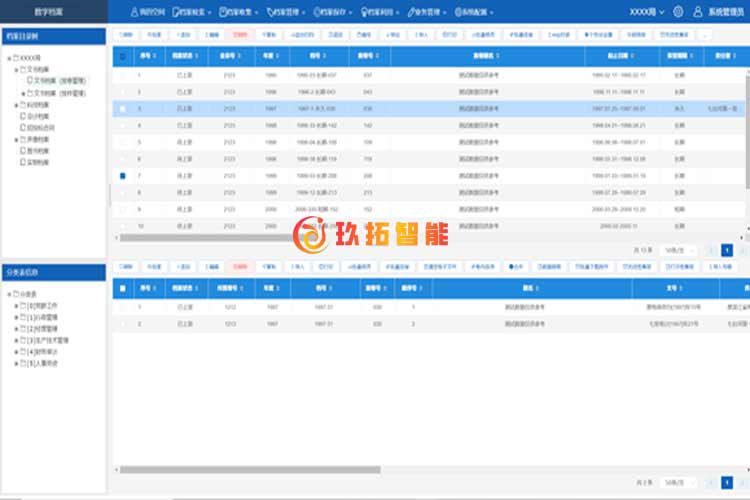This screenshot has height=500, width=750.
Task: Tick the checkbox for lower table row 2
Action: 123,324
